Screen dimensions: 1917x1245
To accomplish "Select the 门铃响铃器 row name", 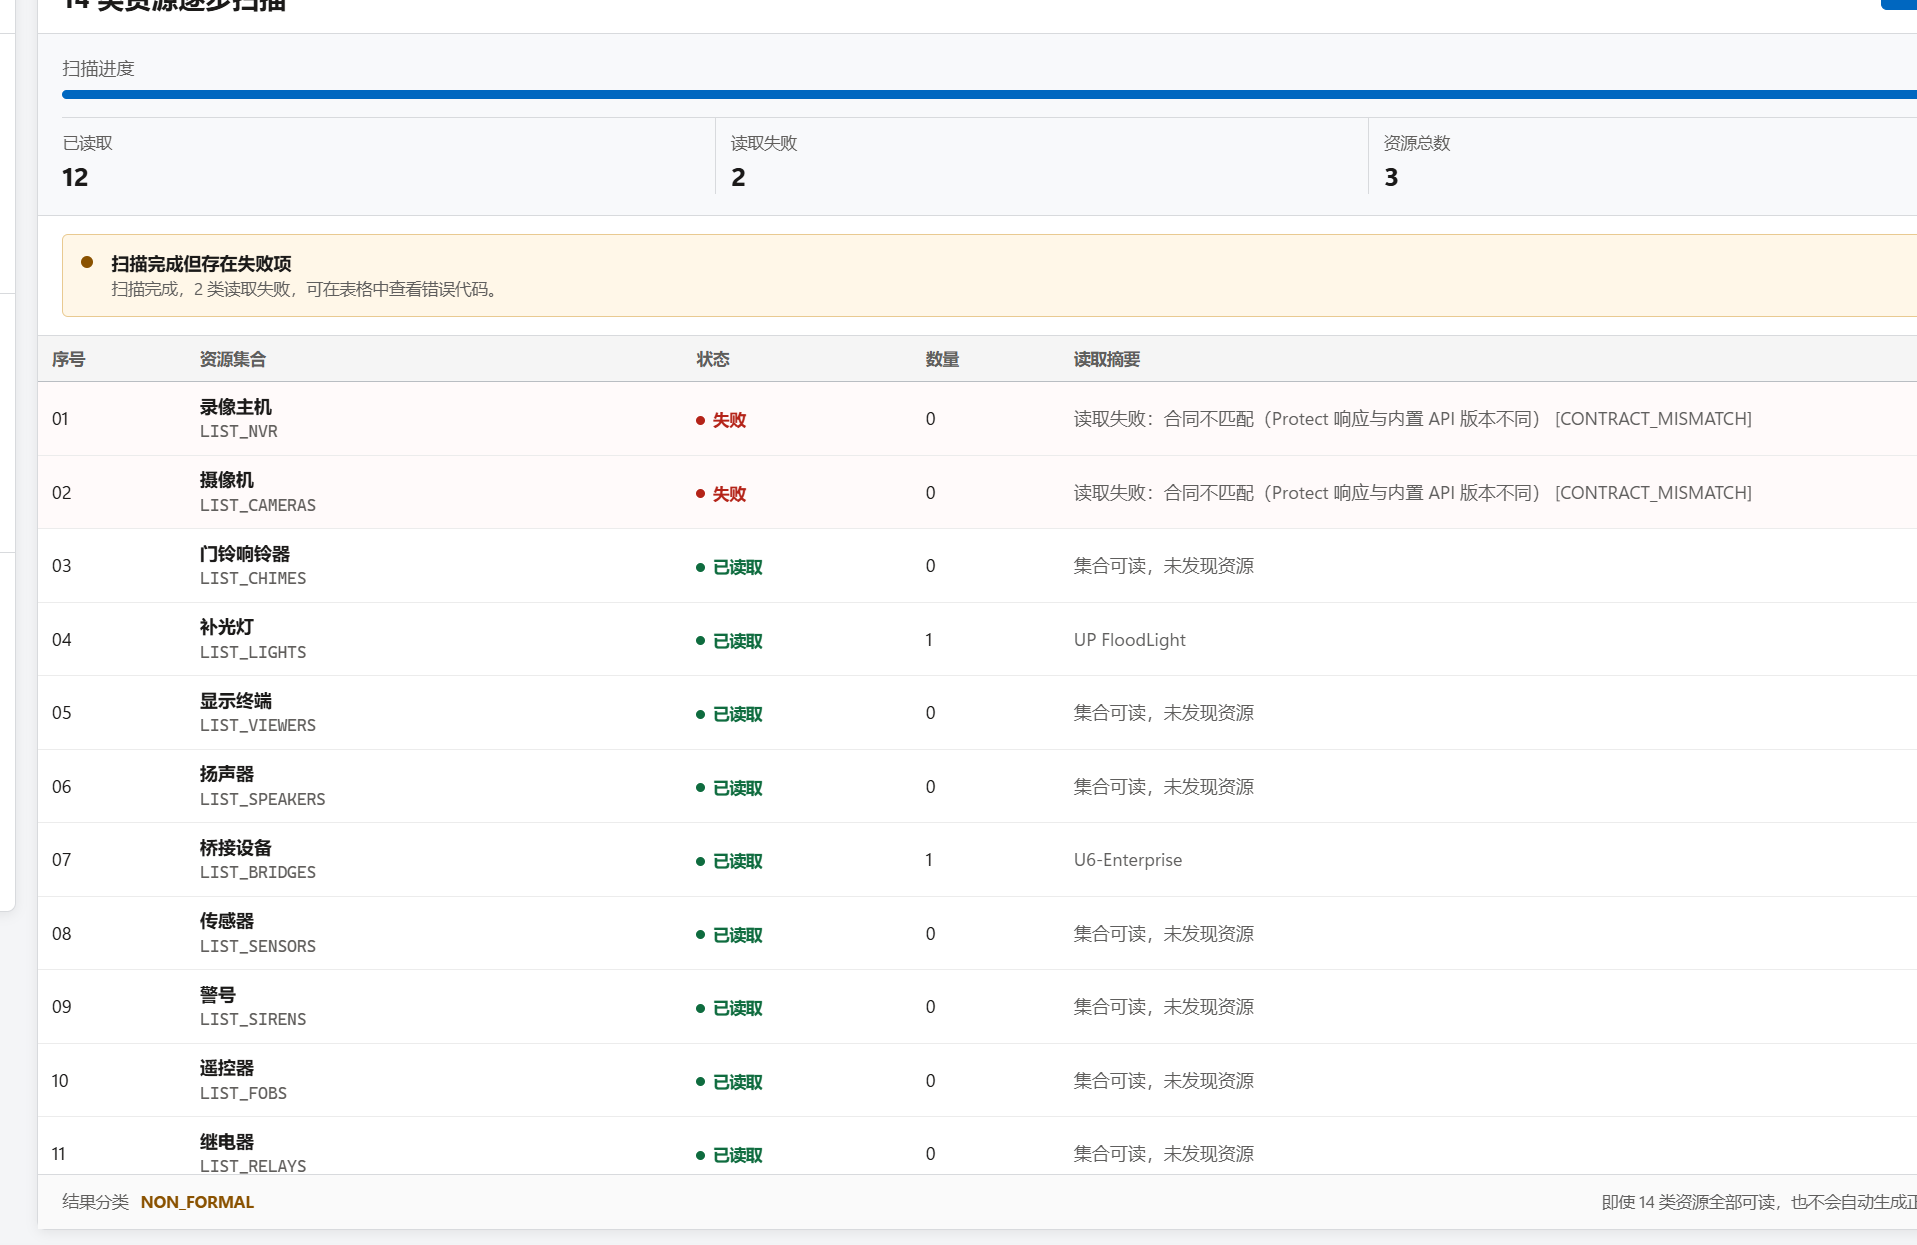I will click(x=245, y=554).
